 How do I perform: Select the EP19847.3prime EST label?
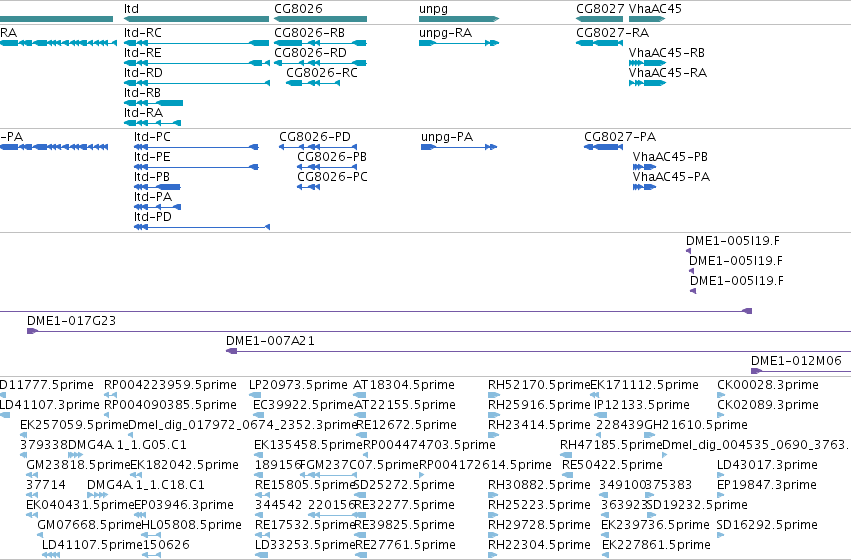(767, 486)
